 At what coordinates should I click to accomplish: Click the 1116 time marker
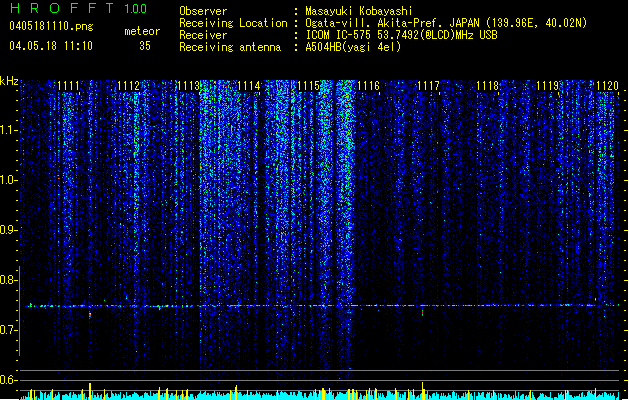(x=368, y=86)
